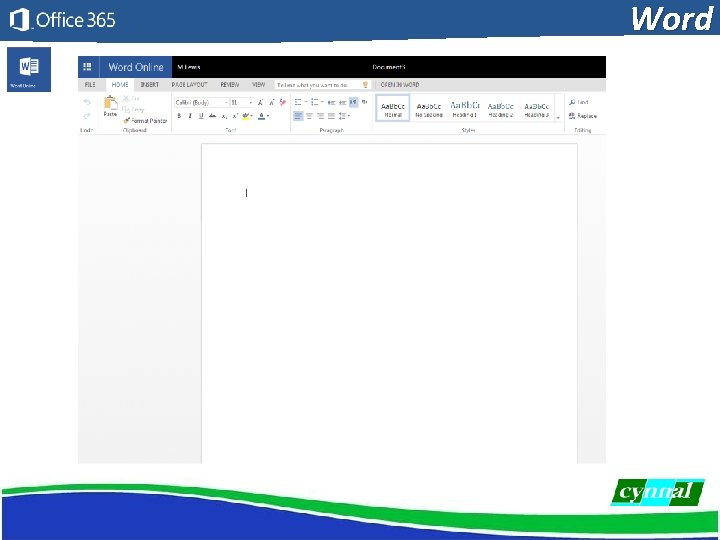Click the Replace button
Image resolution: width=720 pixels, height=540 pixels.
(583, 116)
